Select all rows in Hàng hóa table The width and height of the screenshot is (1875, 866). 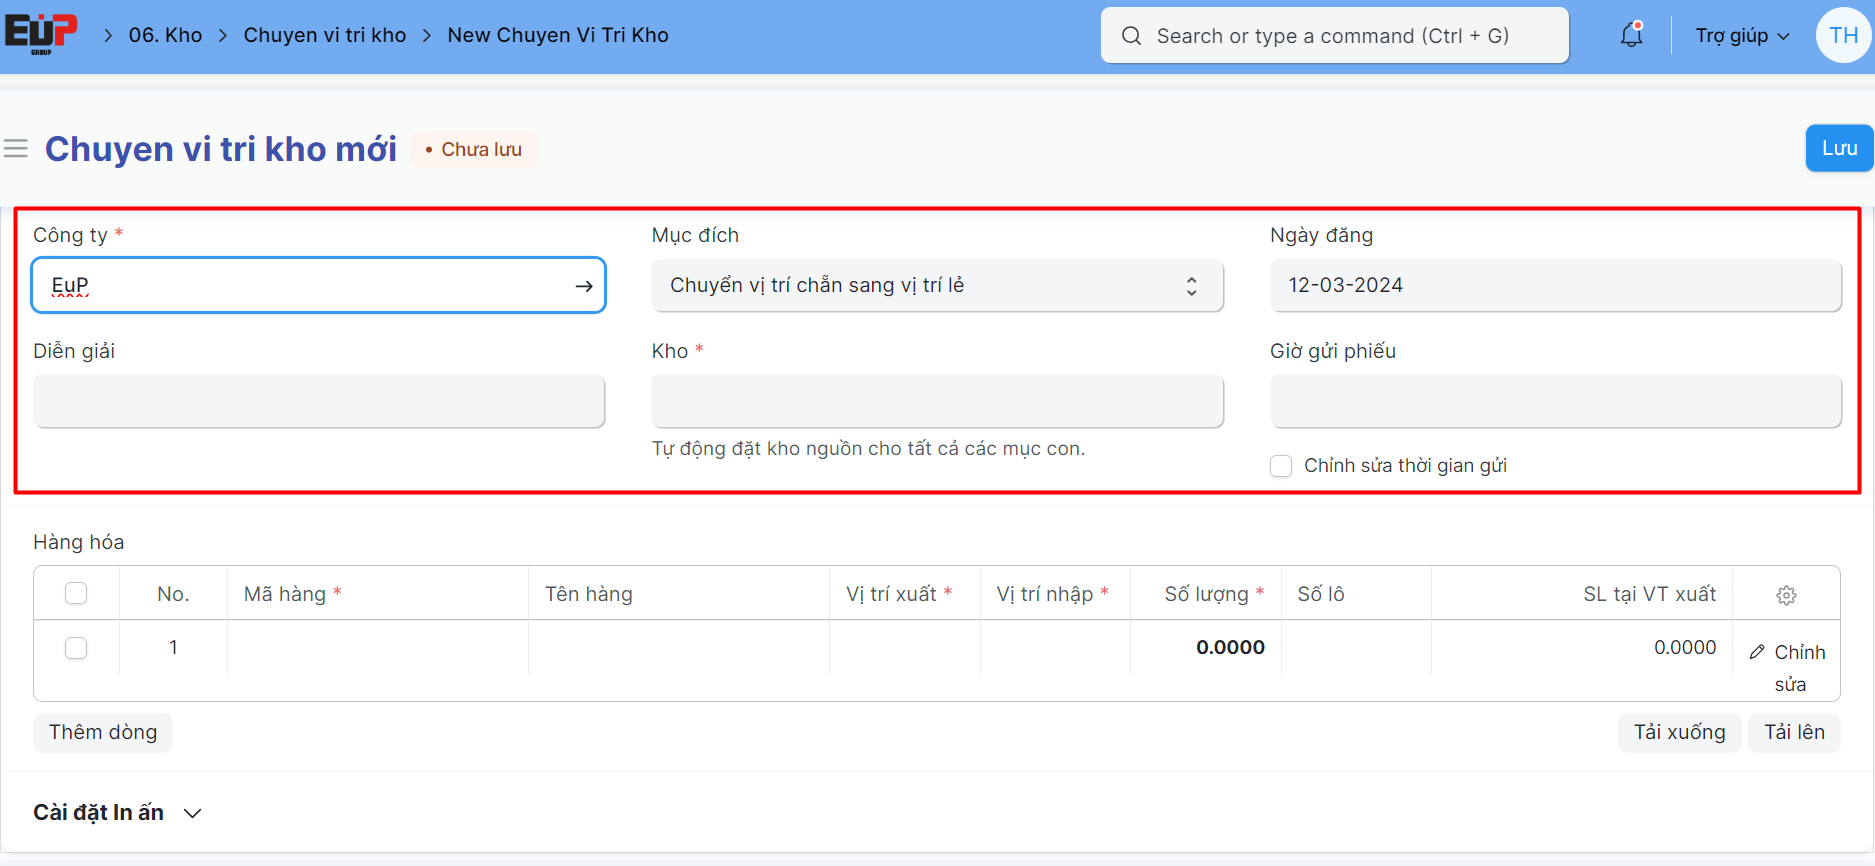[x=76, y=593]
